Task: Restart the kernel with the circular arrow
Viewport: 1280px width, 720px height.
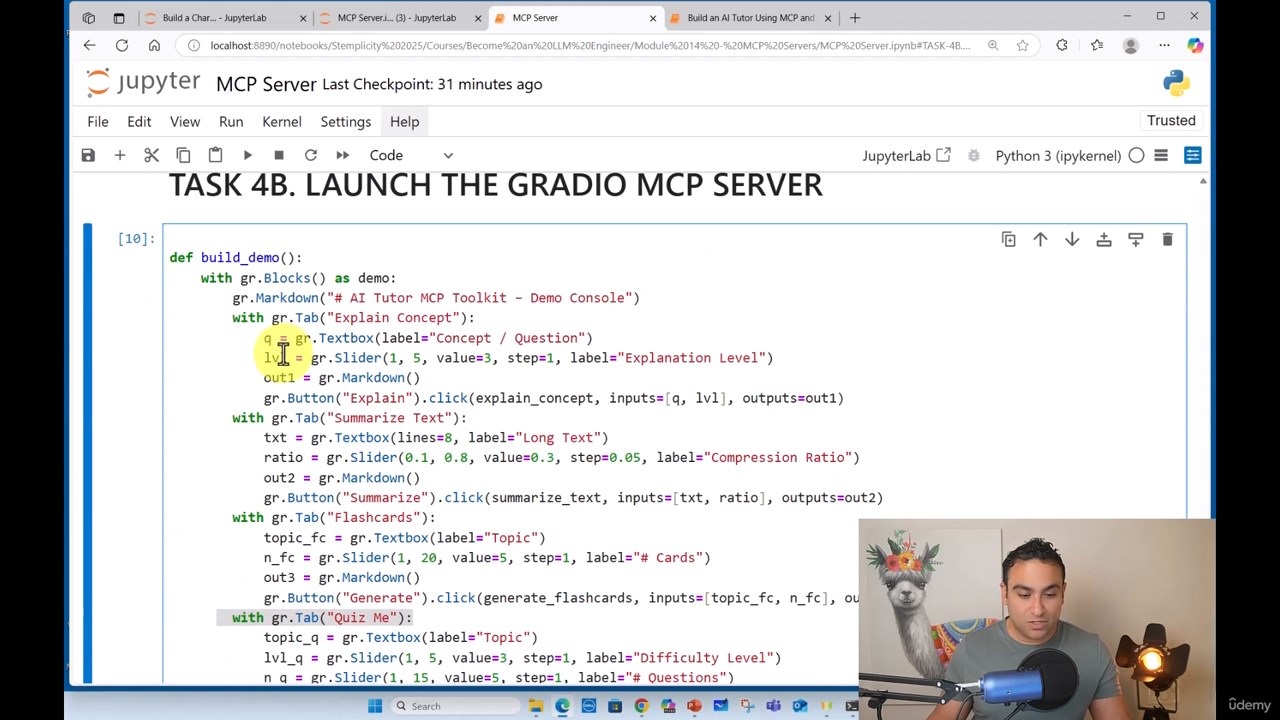Action: pos(311,155)
